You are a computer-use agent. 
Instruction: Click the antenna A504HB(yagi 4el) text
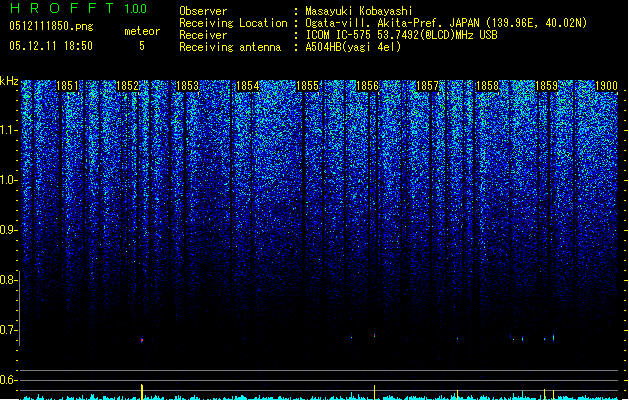pyautogui.click(x=353, y=47)
